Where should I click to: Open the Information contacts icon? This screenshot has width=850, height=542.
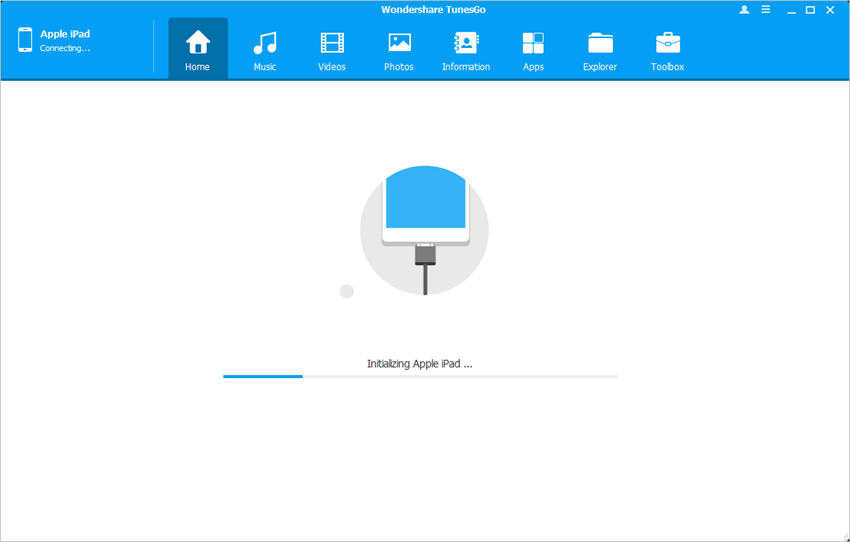pyautogui.click(x=466, y=43)
